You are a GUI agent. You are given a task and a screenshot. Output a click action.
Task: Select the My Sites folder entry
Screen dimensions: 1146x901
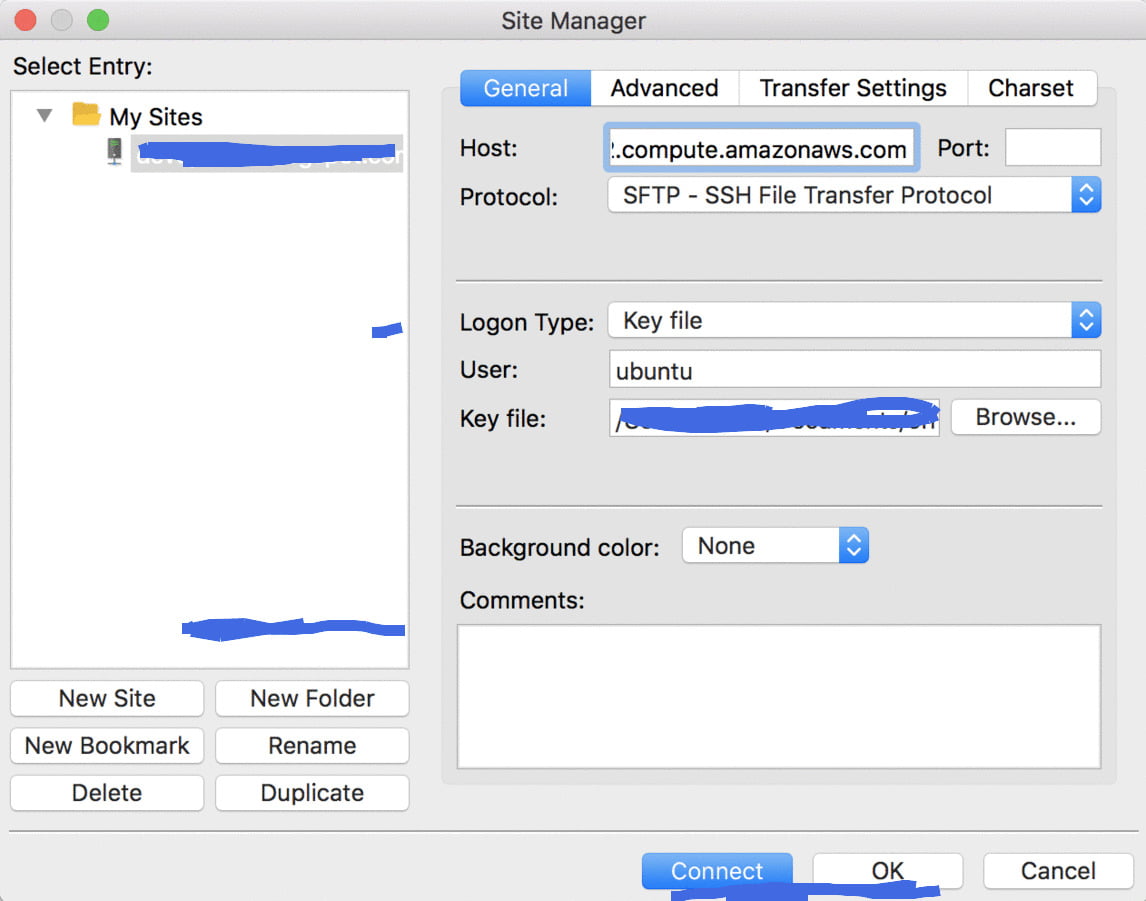(x=156, y=116)
